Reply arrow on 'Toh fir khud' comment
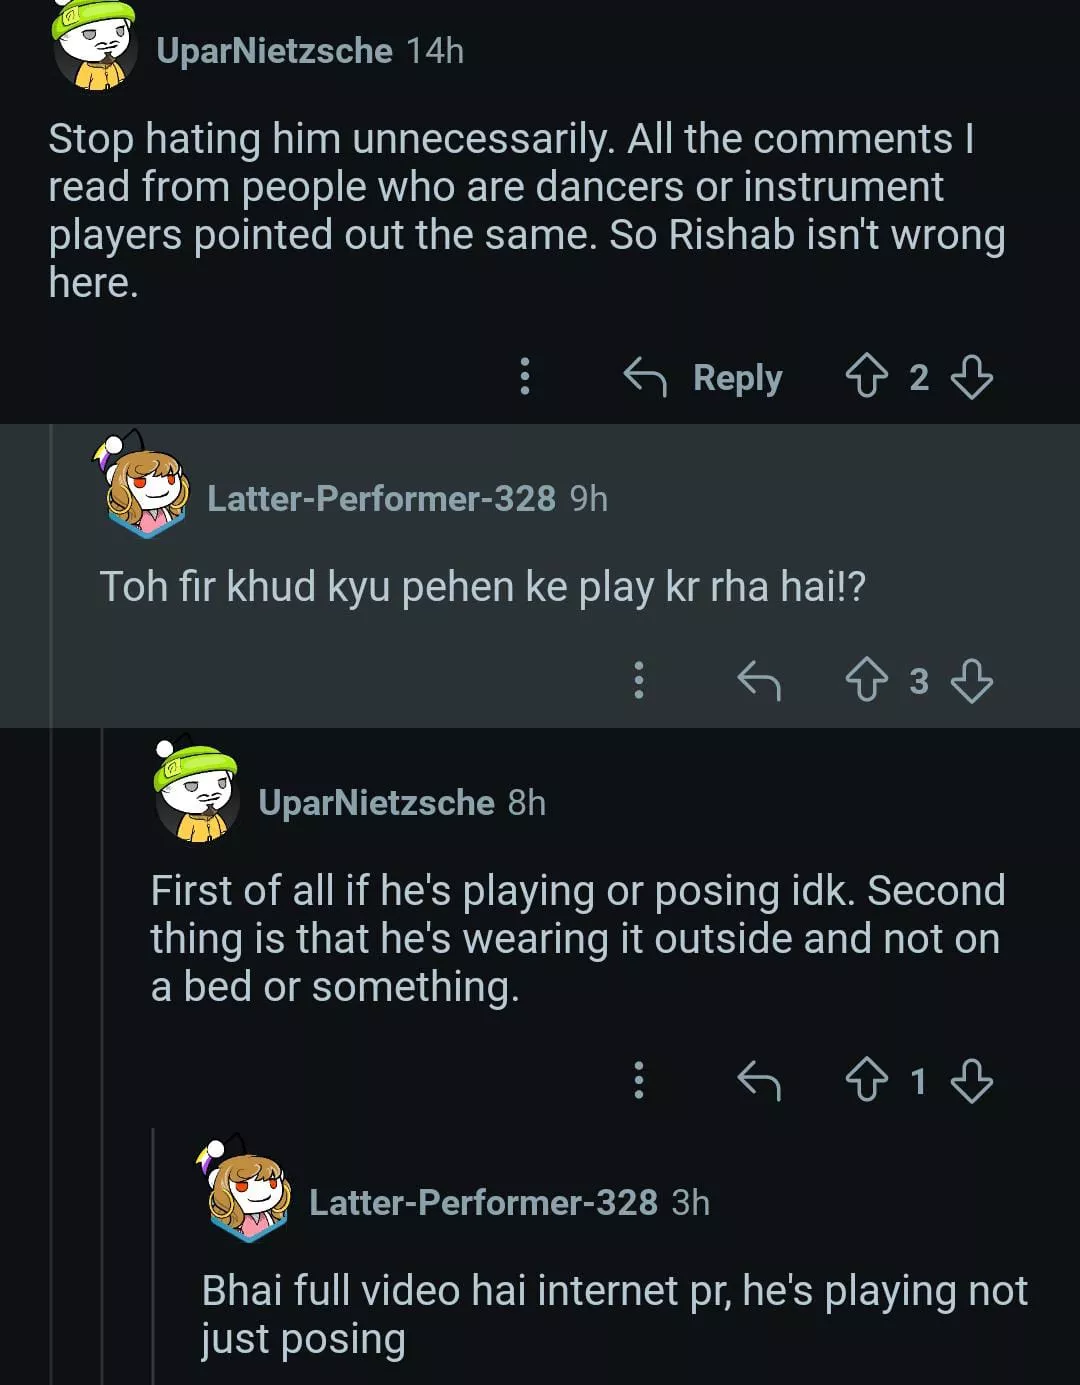Viewport: 1080px width, 1385px height. point(759,681)
